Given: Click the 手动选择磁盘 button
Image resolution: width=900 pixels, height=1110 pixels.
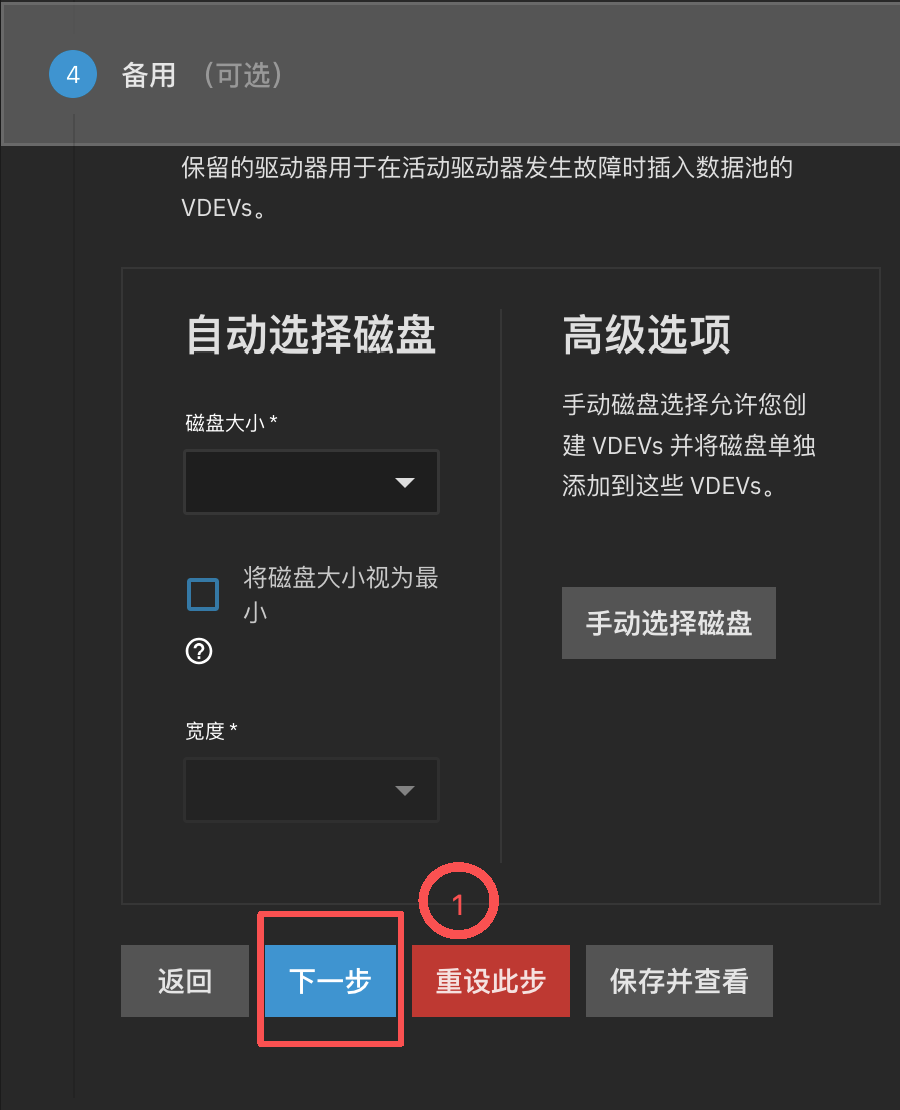Looking at the screenshot, I should pos(668,623).
